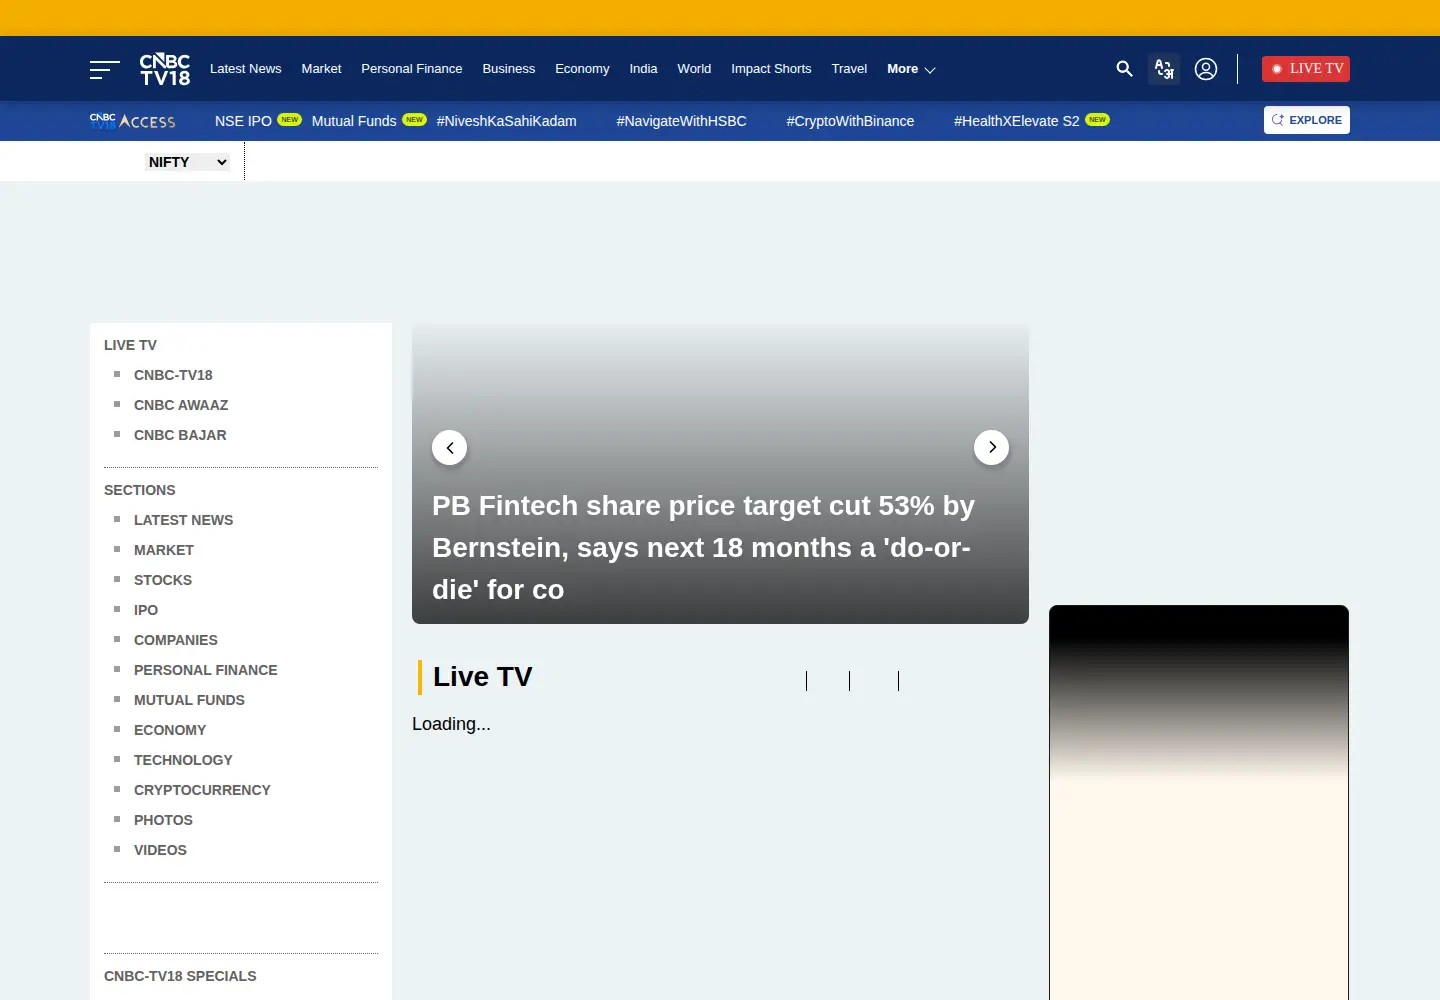This screenshot has height=1000, width=1440.
Task: Open World nav item
Action: 694,69
